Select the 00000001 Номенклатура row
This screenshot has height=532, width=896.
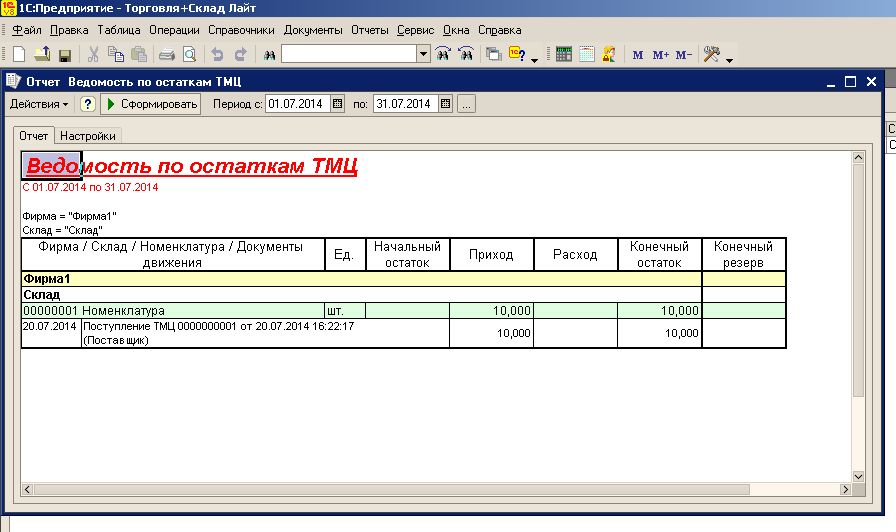403,311
